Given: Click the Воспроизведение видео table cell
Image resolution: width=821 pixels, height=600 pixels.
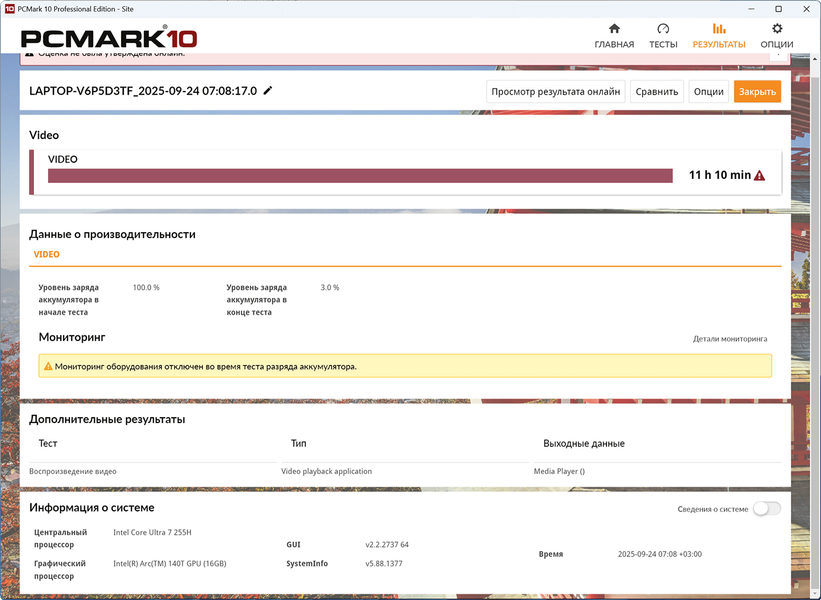Looking at the screenshot, I should click(73, 471).
